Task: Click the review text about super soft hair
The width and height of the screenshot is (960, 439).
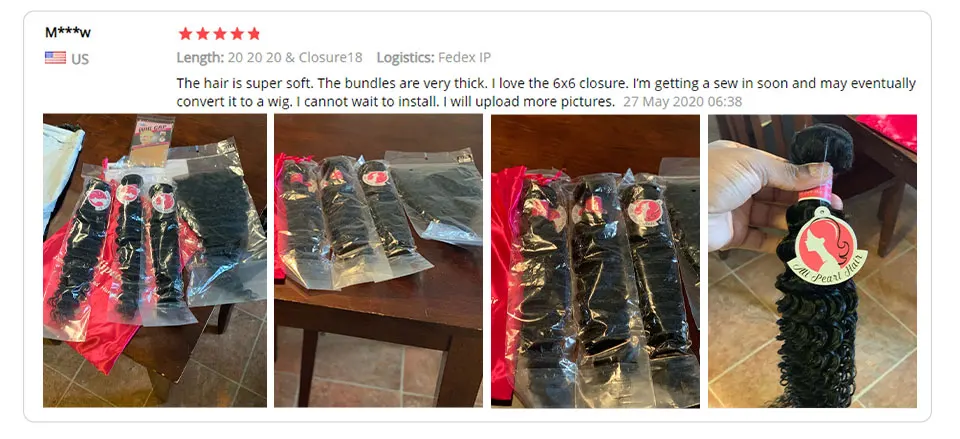Action: (546, 92)
